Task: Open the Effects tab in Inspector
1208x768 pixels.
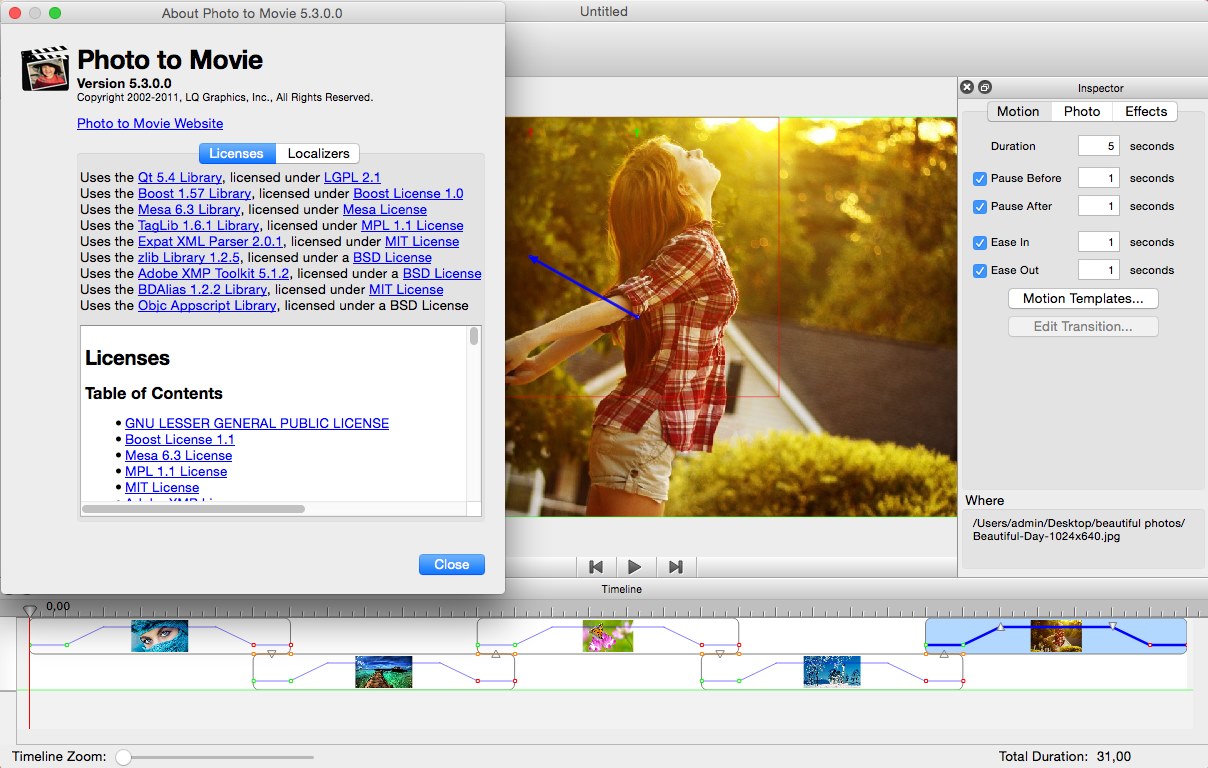Action: click(x=1146, y=111)
